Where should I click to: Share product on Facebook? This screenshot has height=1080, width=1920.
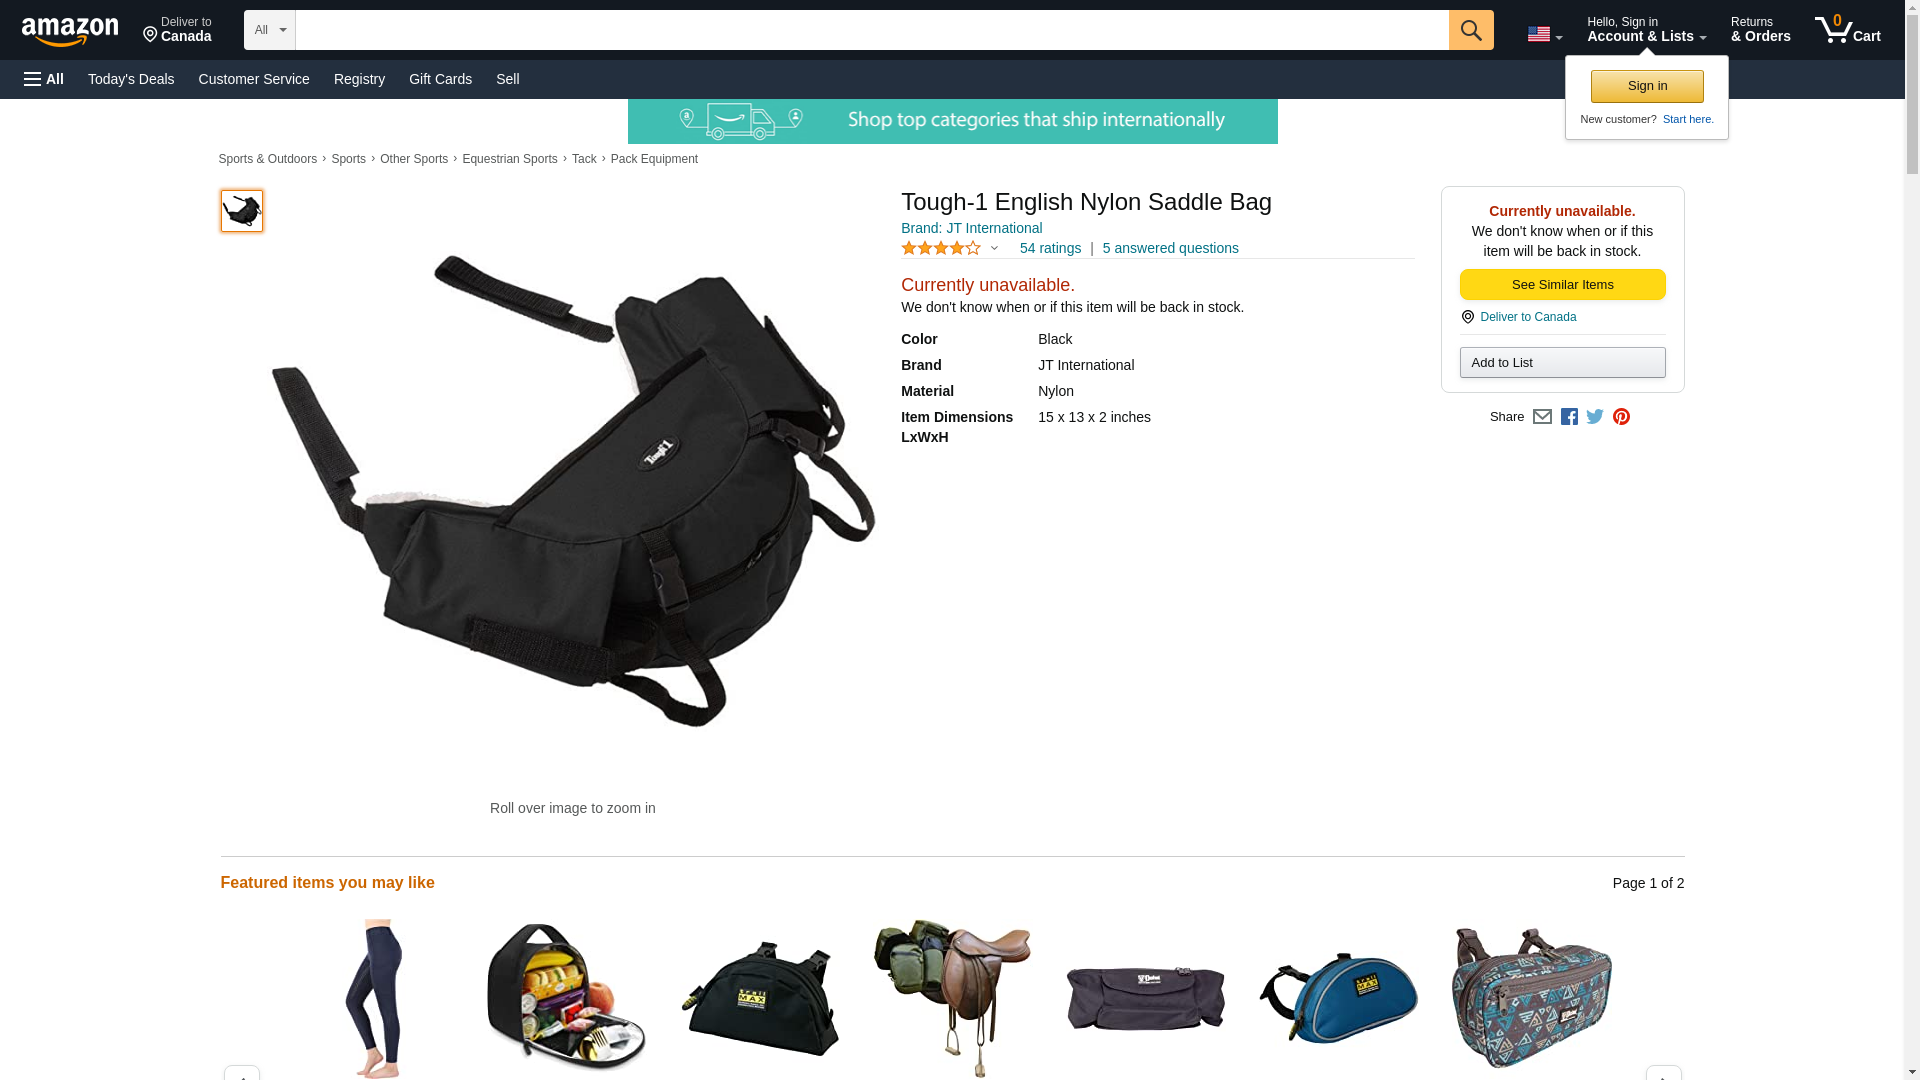tap(1569, 417)
